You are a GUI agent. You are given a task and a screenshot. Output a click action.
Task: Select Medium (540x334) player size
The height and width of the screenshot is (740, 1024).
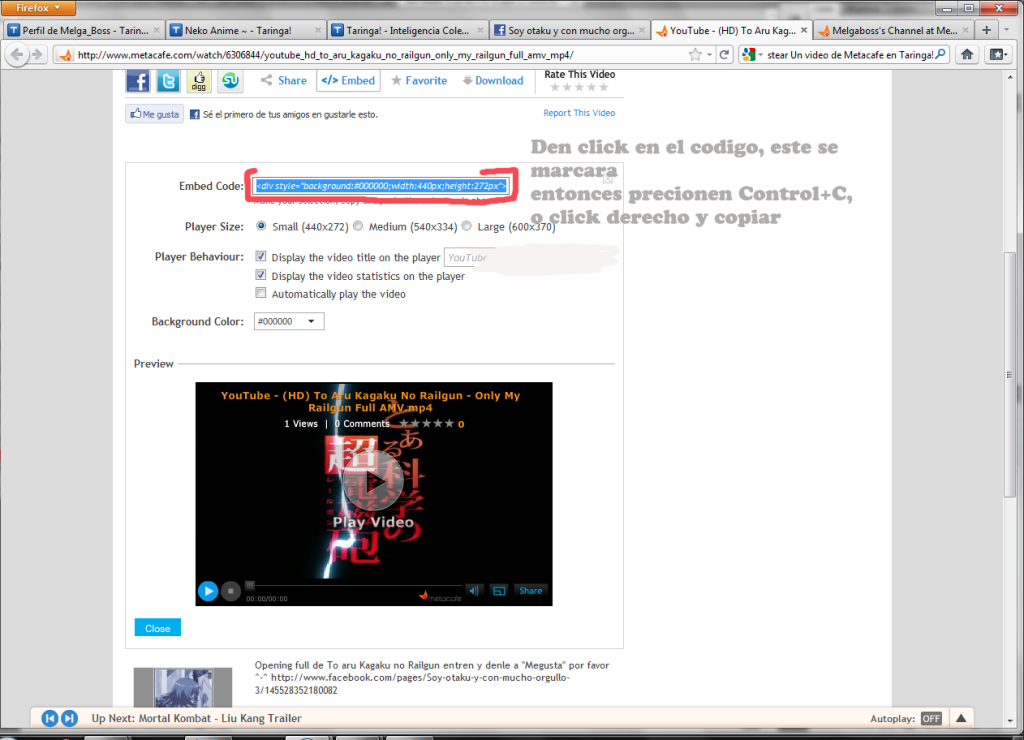point(358,226)
